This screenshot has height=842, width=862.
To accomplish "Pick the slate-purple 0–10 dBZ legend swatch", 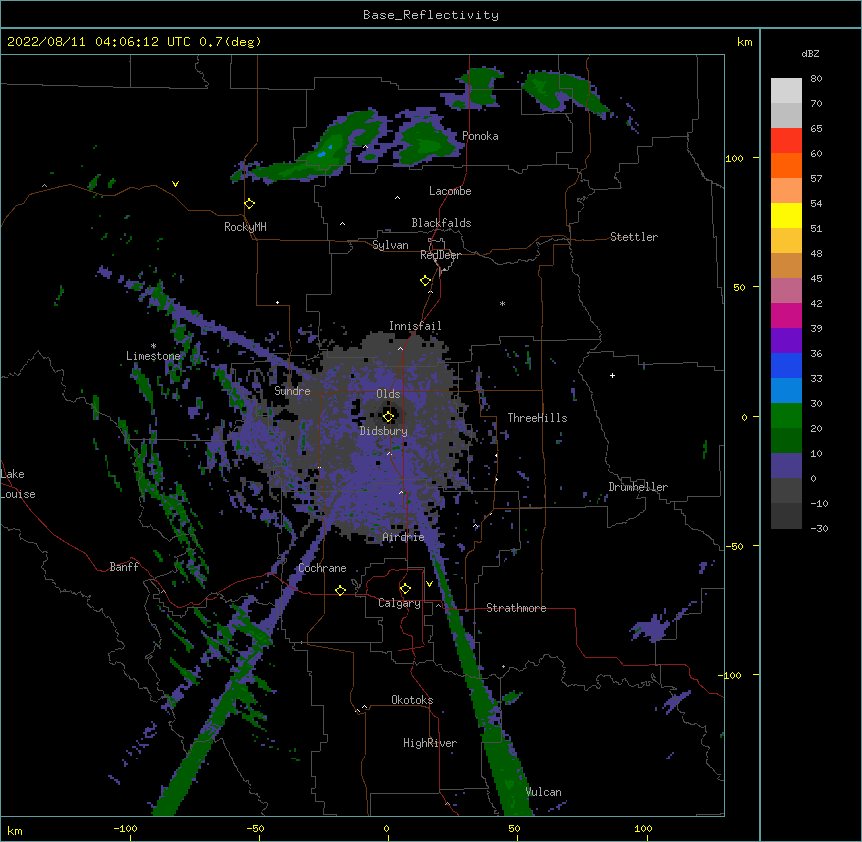I will [786, 466].
